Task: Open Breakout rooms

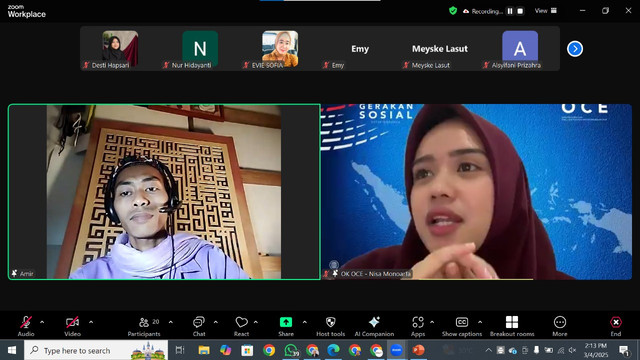Action: click(x=512, y=326)
